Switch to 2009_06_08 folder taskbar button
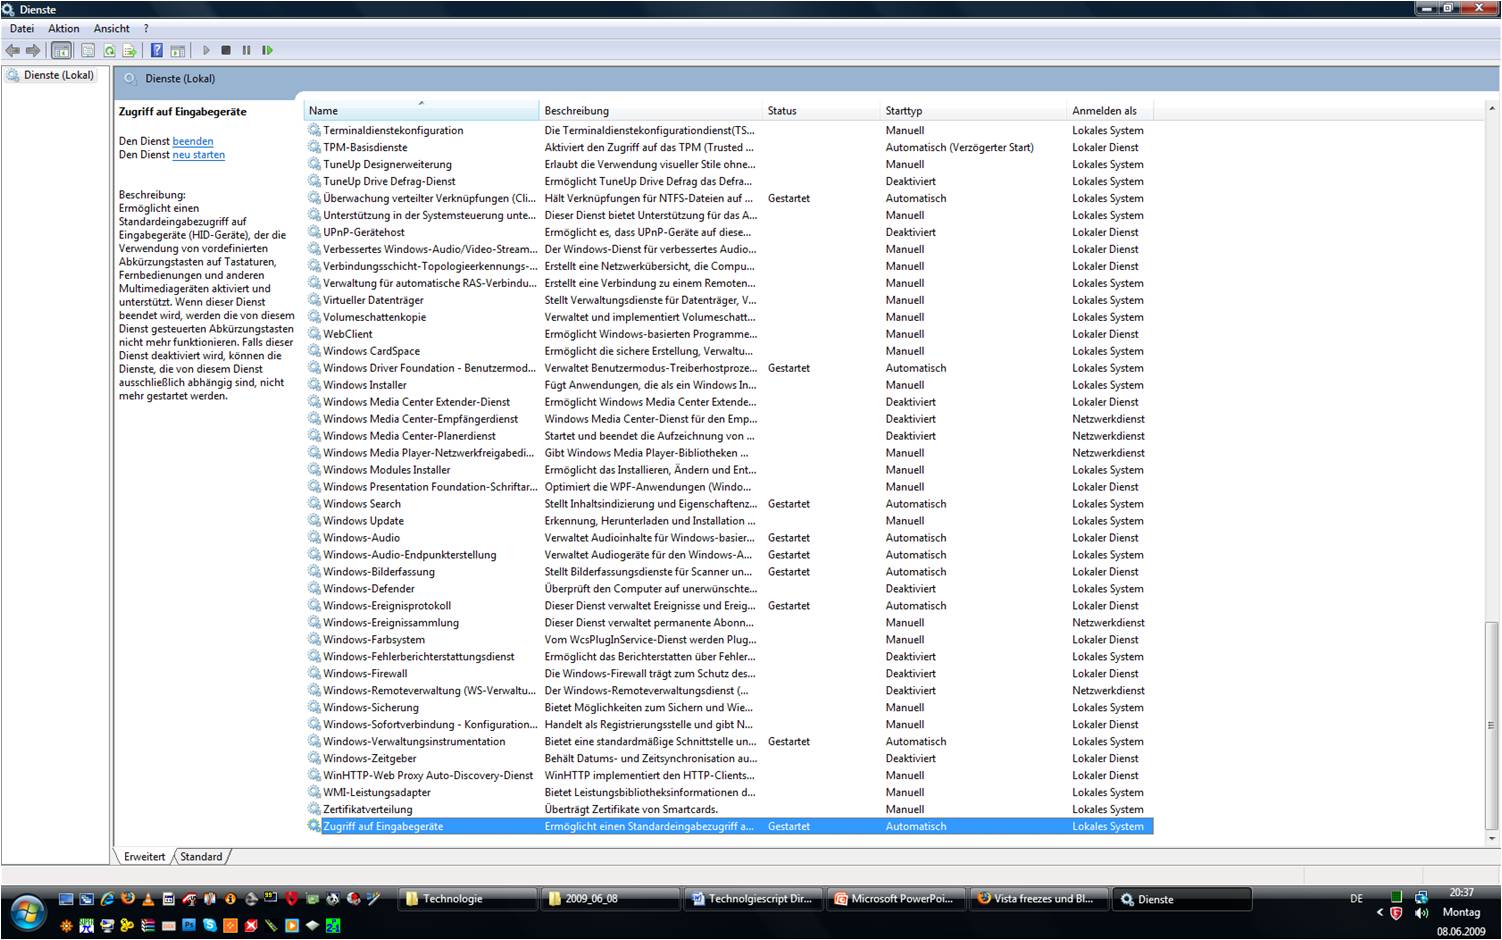The width and height of the screenshot is (1502, 940). 610,899
